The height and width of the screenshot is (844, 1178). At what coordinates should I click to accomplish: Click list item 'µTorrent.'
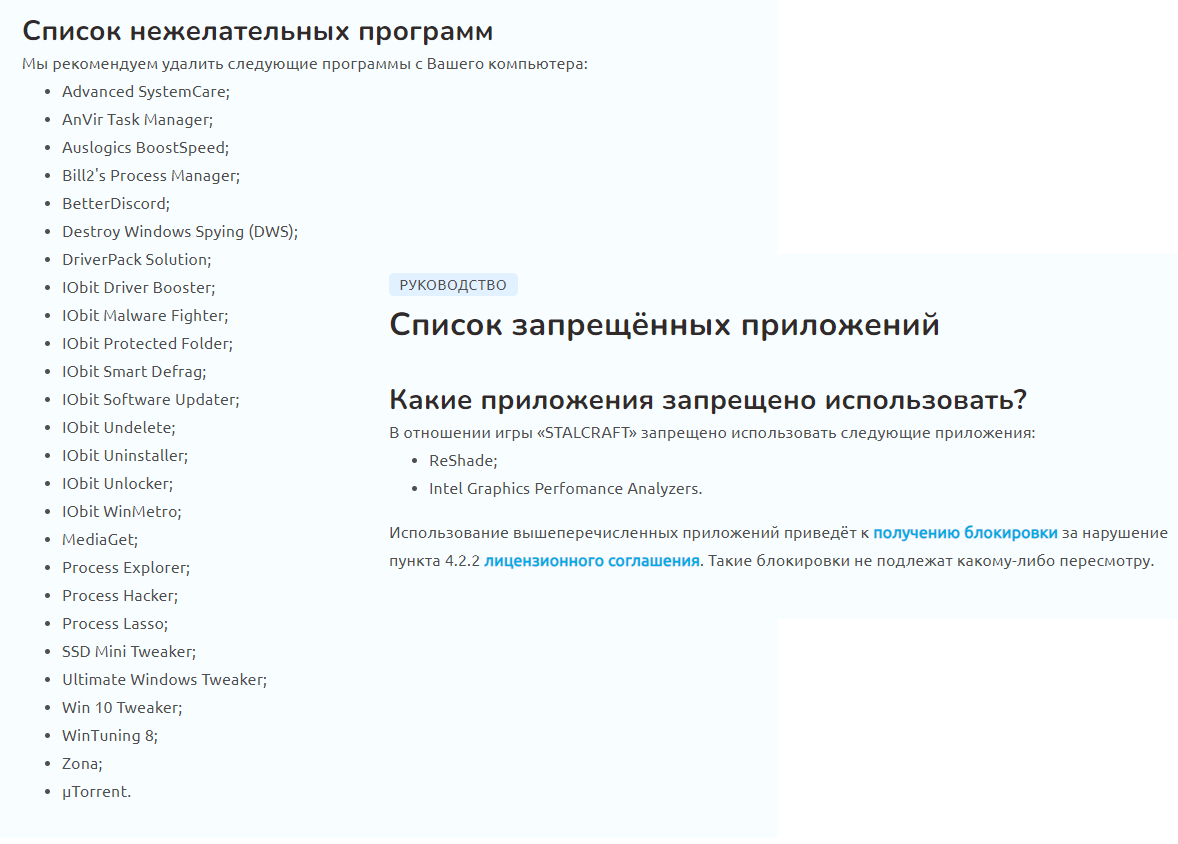tap(96, 791)
